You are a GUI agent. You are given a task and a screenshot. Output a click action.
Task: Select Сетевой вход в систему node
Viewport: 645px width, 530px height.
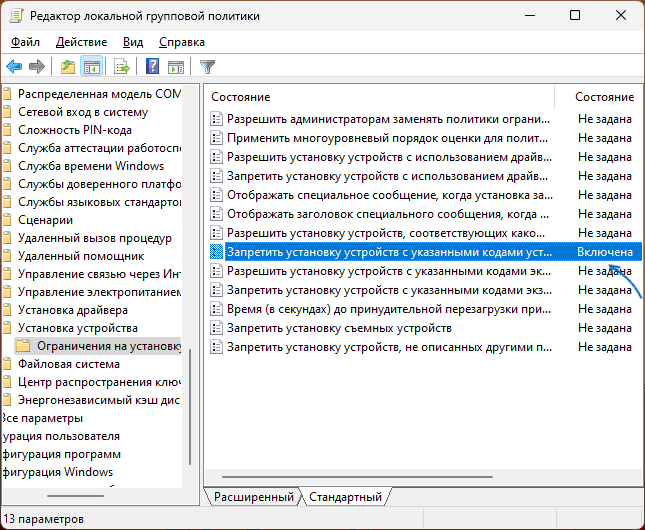[x=83, y=112]
